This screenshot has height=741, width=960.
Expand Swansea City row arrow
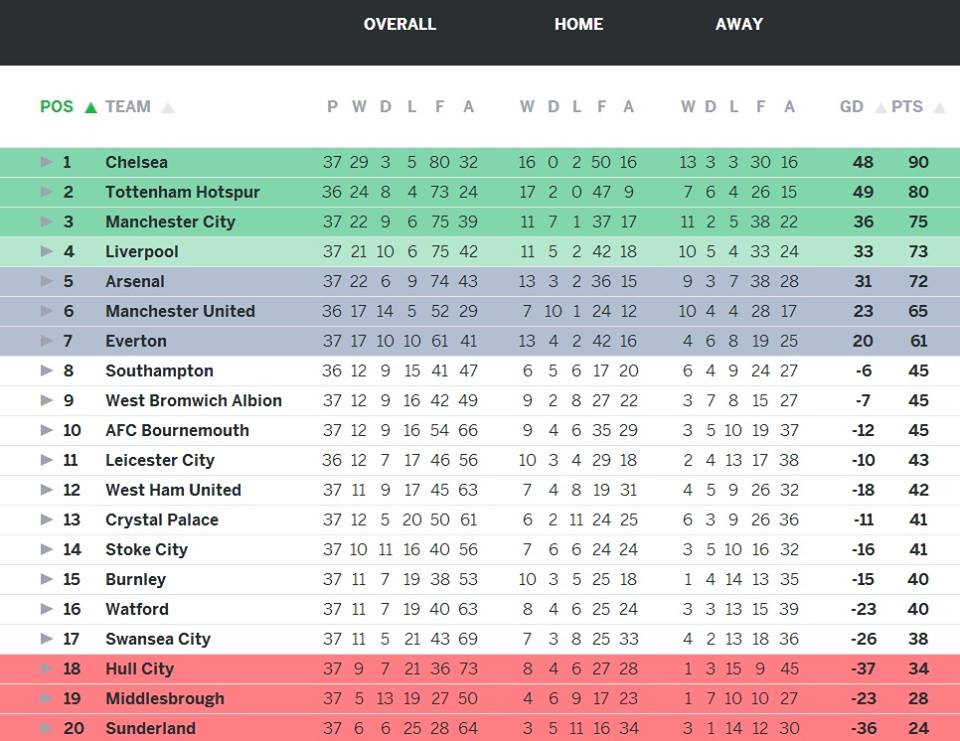point(47,639)
